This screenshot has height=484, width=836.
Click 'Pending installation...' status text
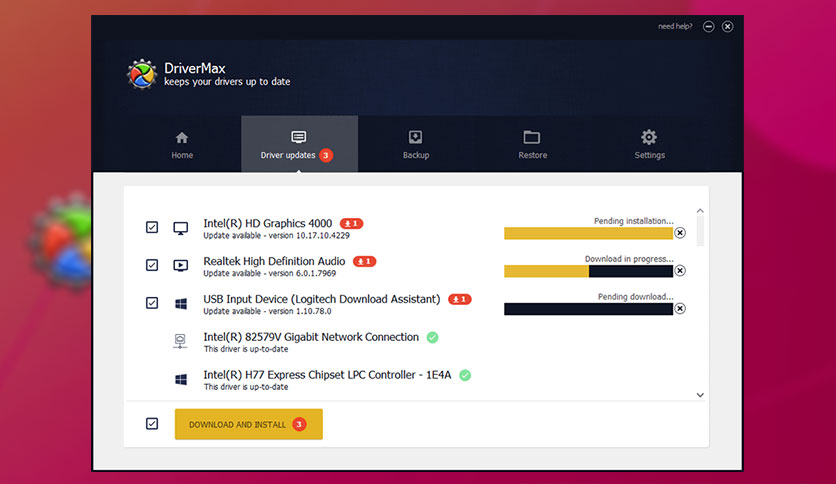(634, 221)
